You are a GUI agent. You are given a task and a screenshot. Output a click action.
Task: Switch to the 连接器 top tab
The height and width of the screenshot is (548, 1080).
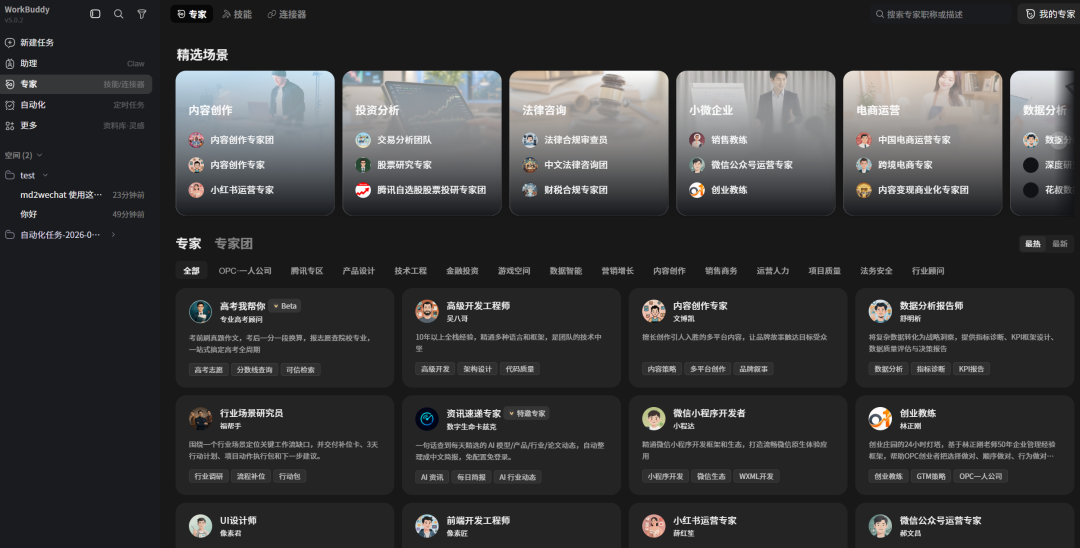click(x=287, y=14)
